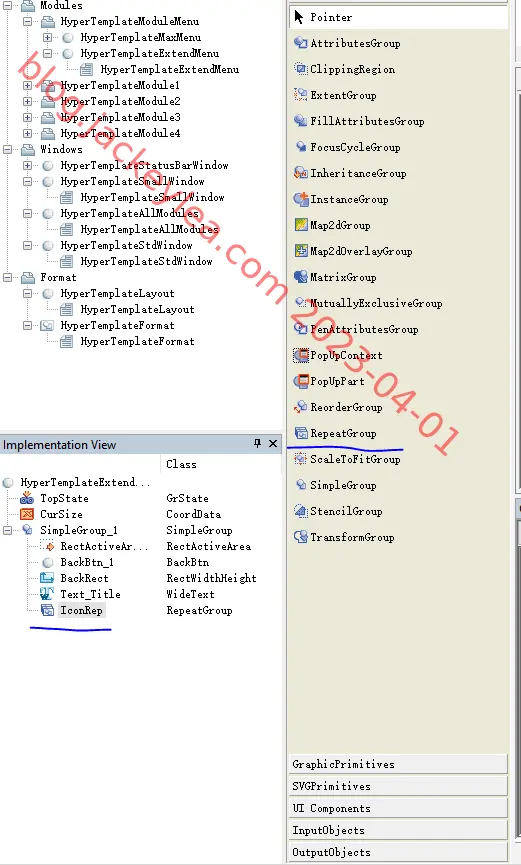Expand the HyperTemplateModule1 node

click(x=27, y=86)
